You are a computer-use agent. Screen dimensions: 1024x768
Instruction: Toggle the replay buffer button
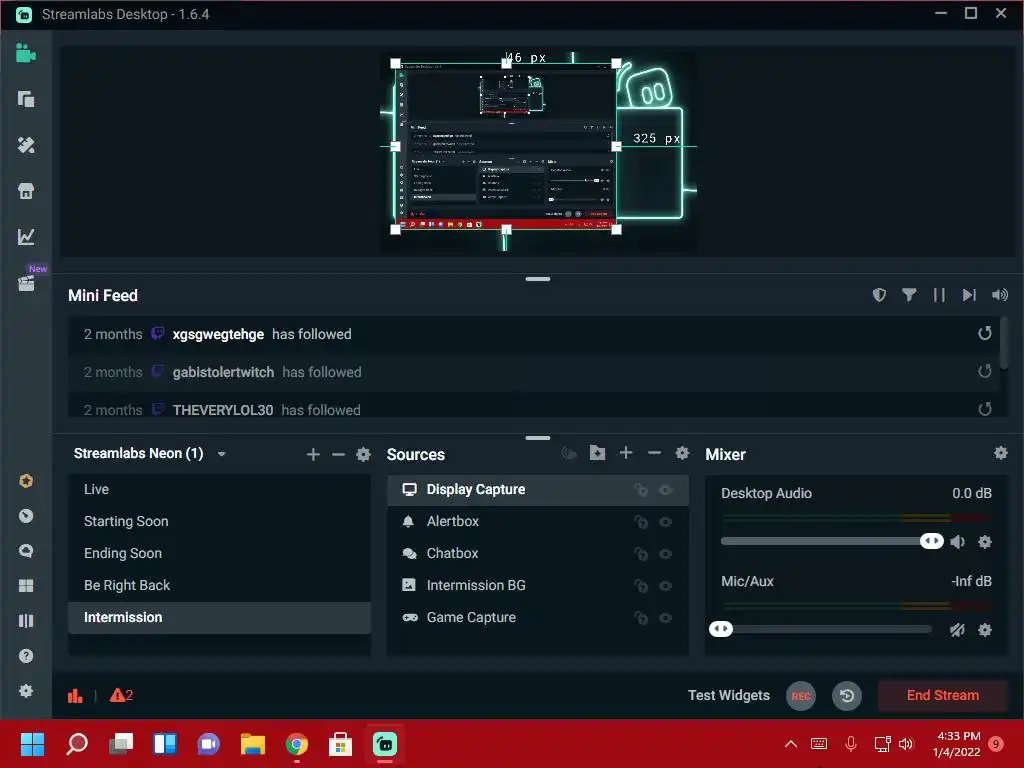tap(846, 696)
